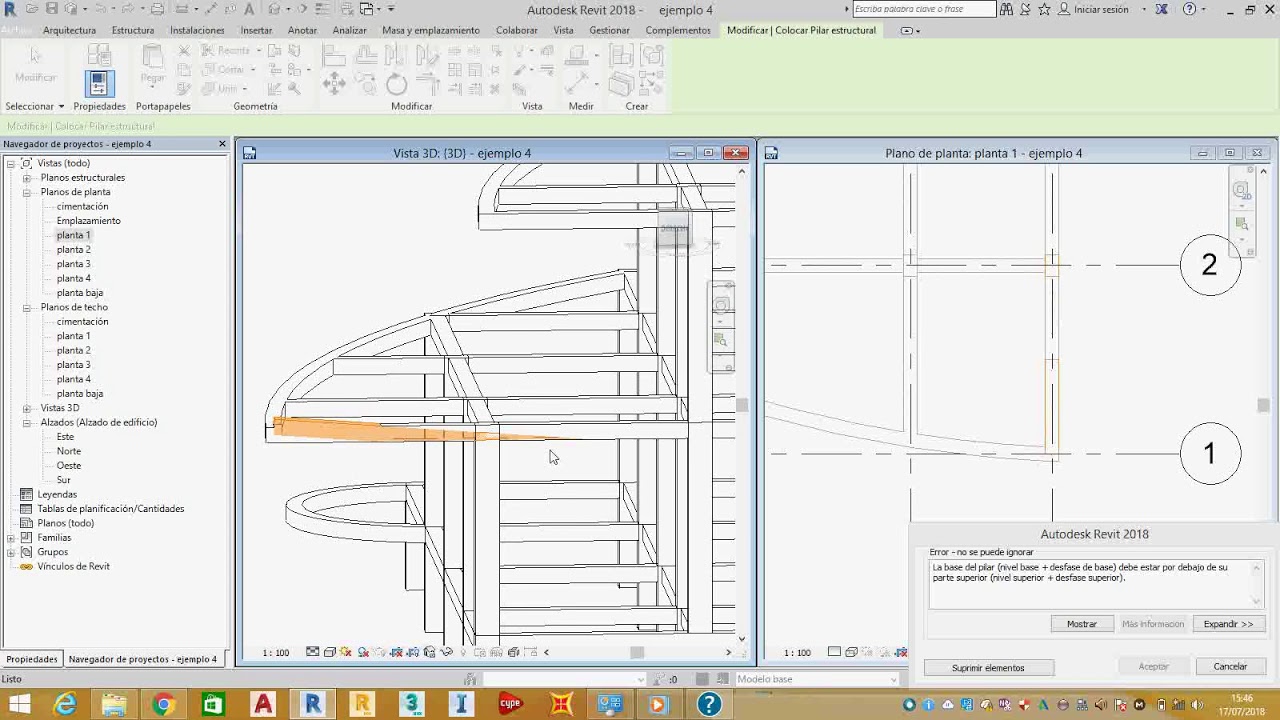This screenshot has height=720, width=1280.
Task: Click the Open folder icon in quick access toolbar
Action: click(33, 9)
